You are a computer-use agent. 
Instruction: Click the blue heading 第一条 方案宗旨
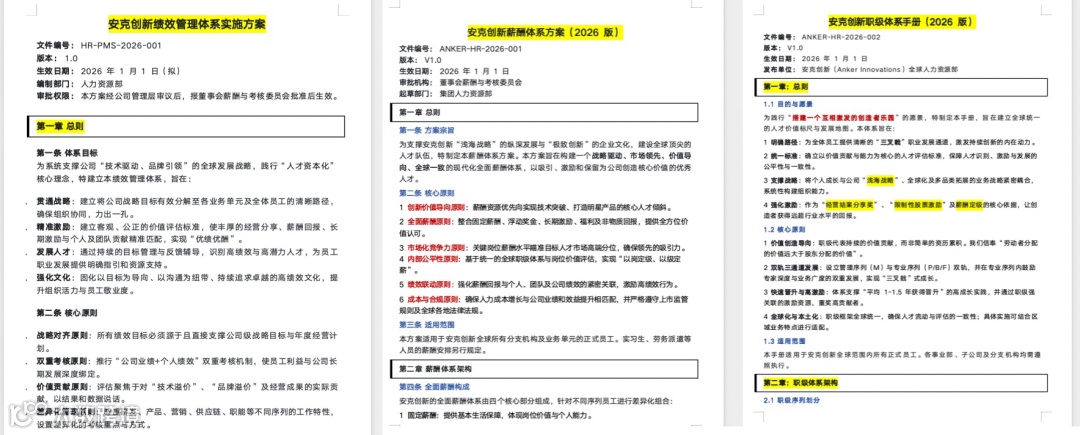click(427, 130)
